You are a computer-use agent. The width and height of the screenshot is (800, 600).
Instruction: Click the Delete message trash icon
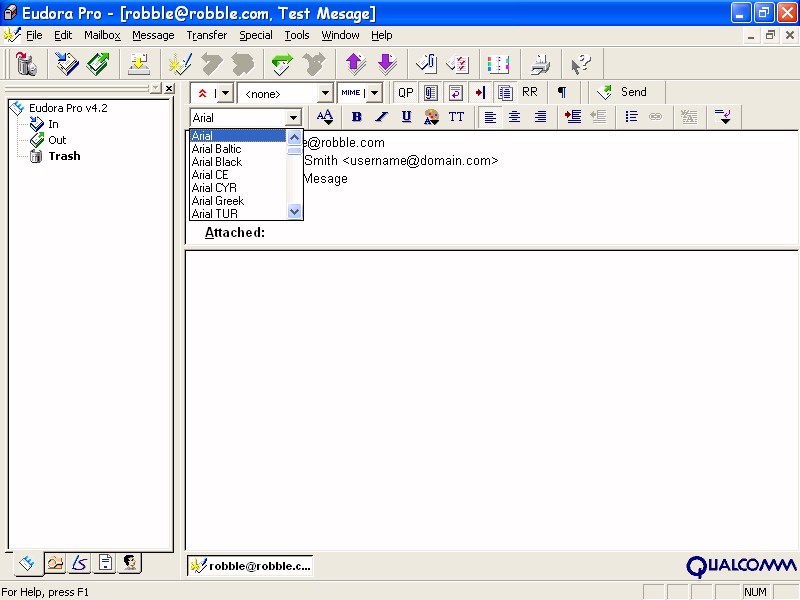[x=26, y=64]
